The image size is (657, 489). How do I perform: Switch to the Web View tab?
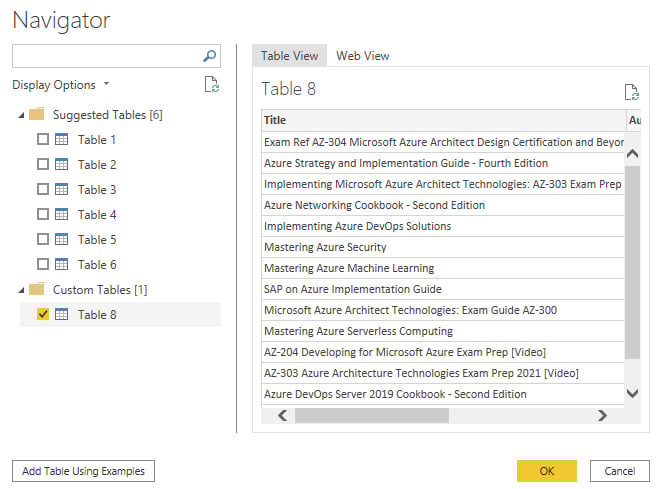click(363, 56)
